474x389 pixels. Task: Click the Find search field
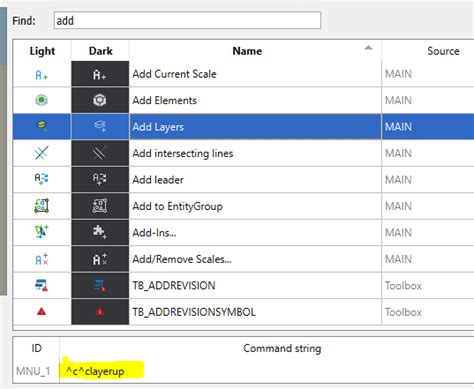pyautogui.click(x=187, y=20)
